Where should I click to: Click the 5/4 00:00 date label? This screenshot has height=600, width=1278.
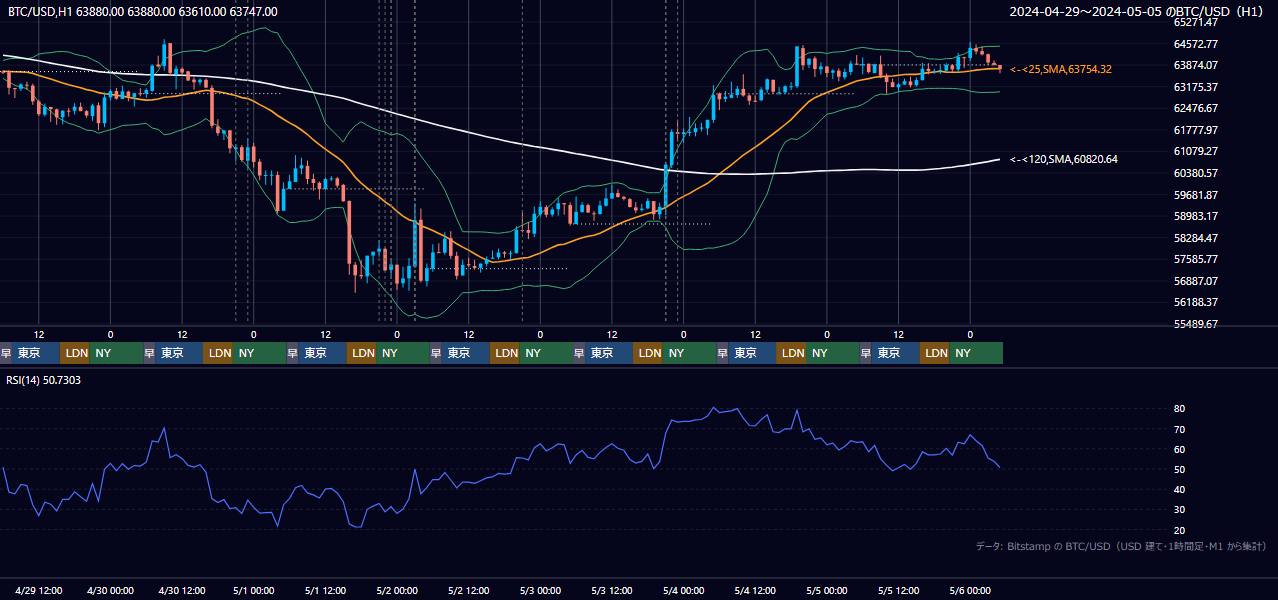[684, 590]
